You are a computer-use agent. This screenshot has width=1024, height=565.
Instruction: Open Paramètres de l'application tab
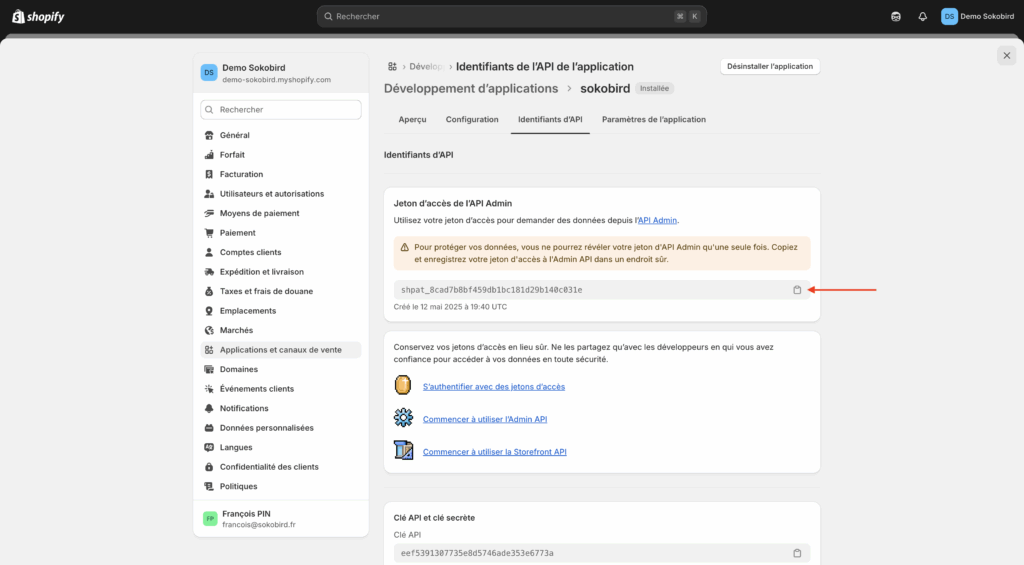click(653, 119)
